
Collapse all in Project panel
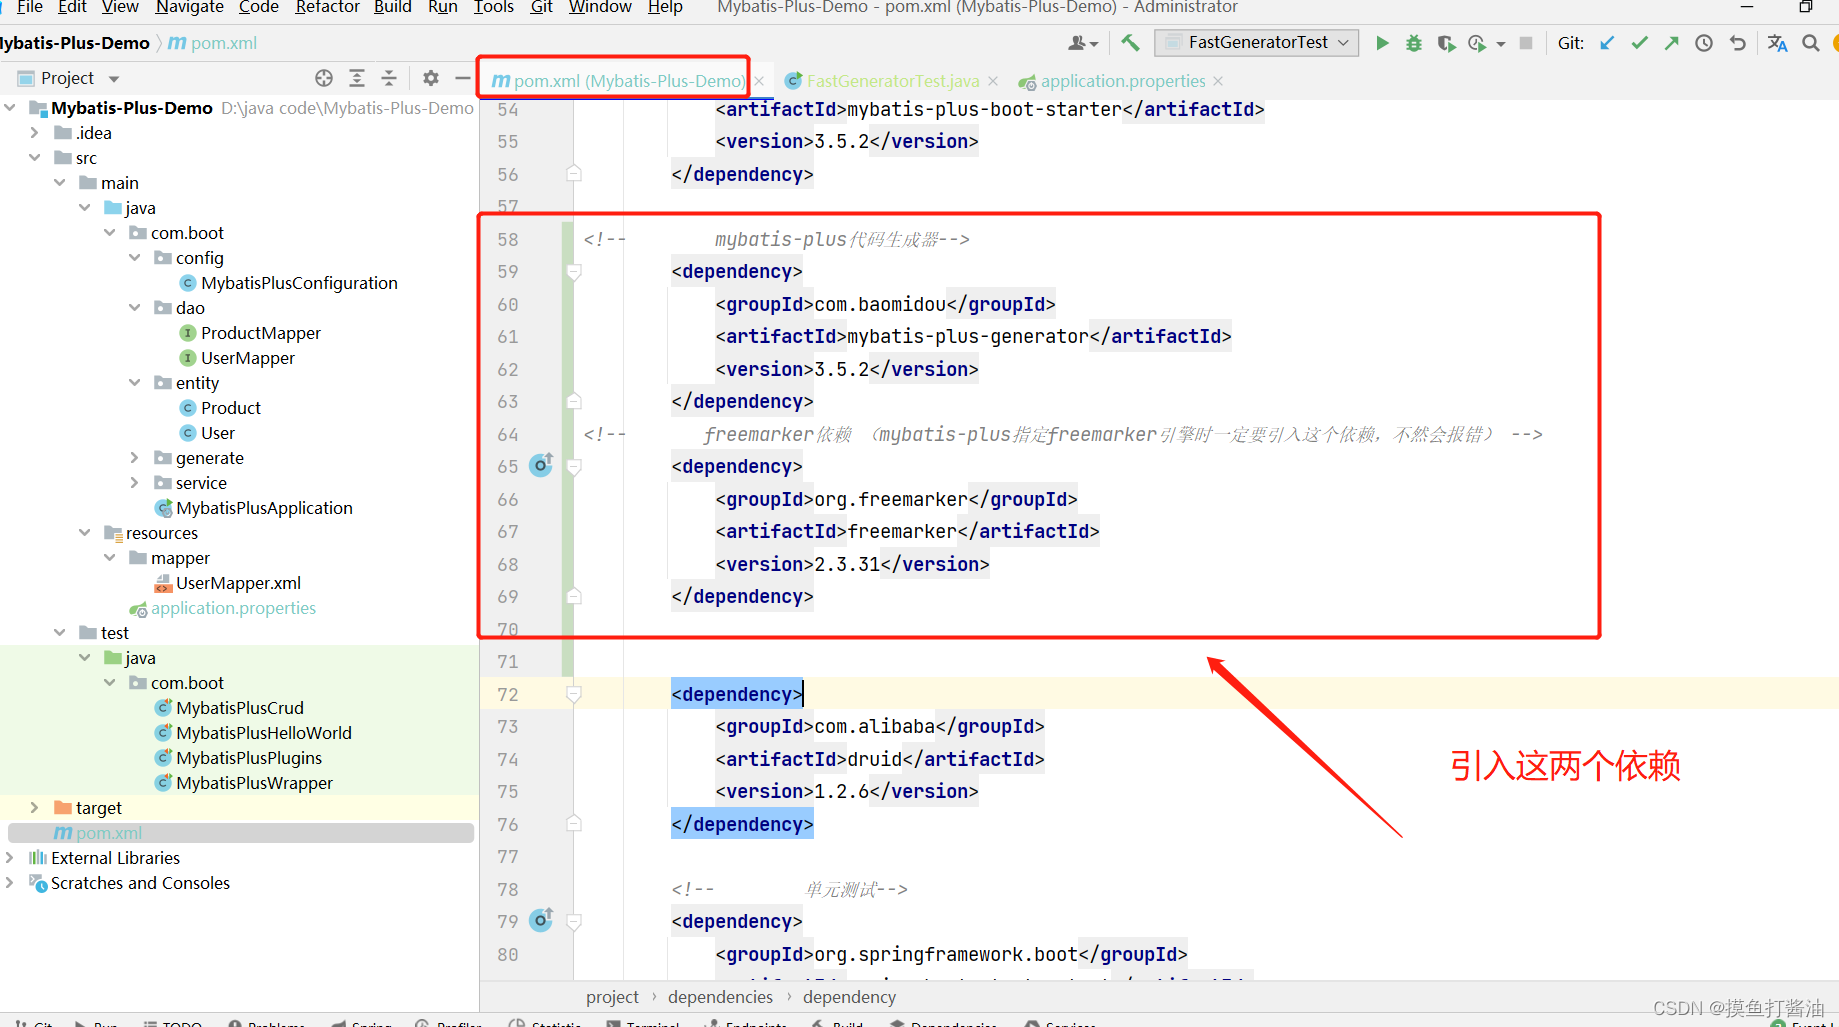[x=389, y=78]
